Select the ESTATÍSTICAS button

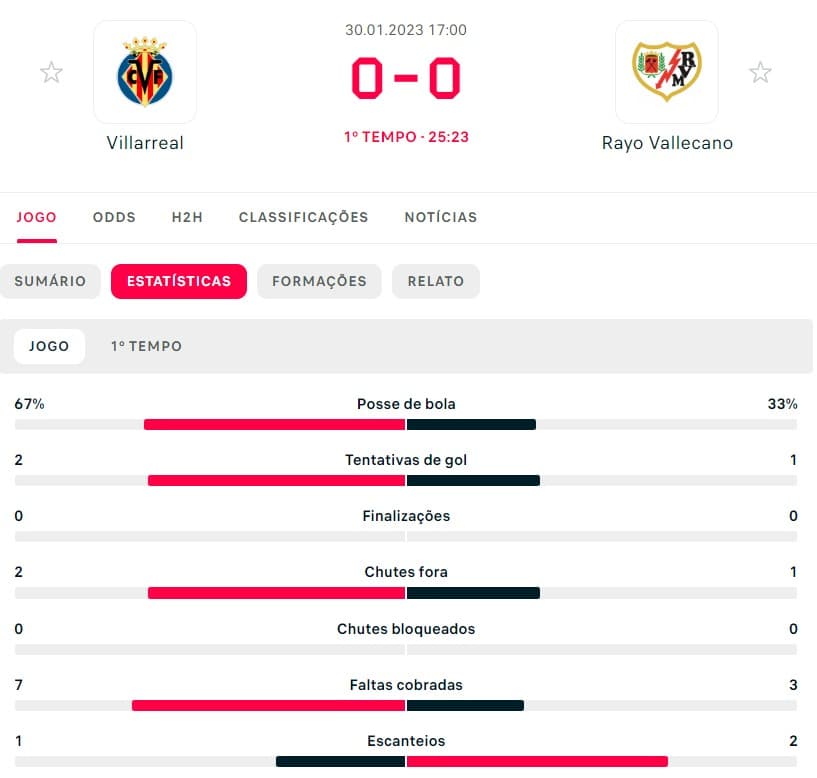tap(179, 281)
